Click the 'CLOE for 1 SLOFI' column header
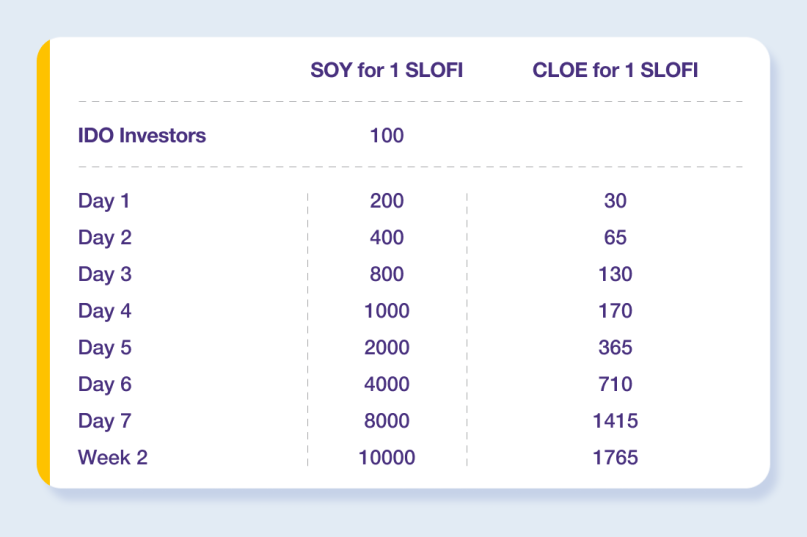807x537 pixels. click(x=615, y=70)
